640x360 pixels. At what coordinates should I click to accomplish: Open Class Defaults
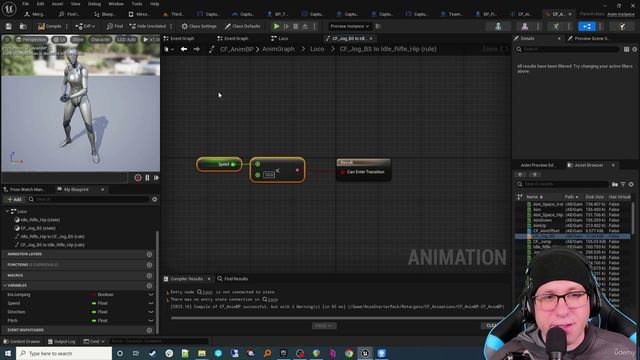coord(242,26)
